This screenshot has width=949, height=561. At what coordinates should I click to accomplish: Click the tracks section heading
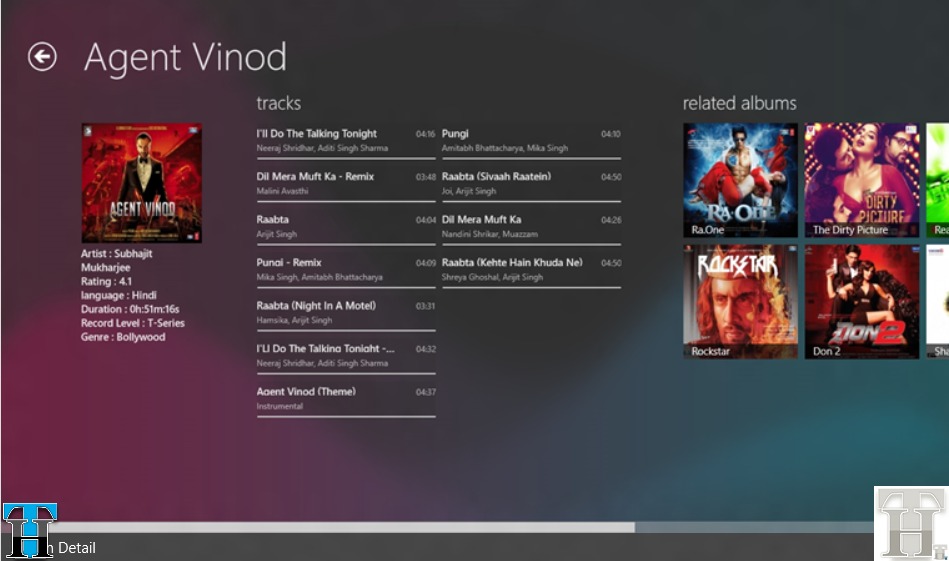(x=278, y=103)
